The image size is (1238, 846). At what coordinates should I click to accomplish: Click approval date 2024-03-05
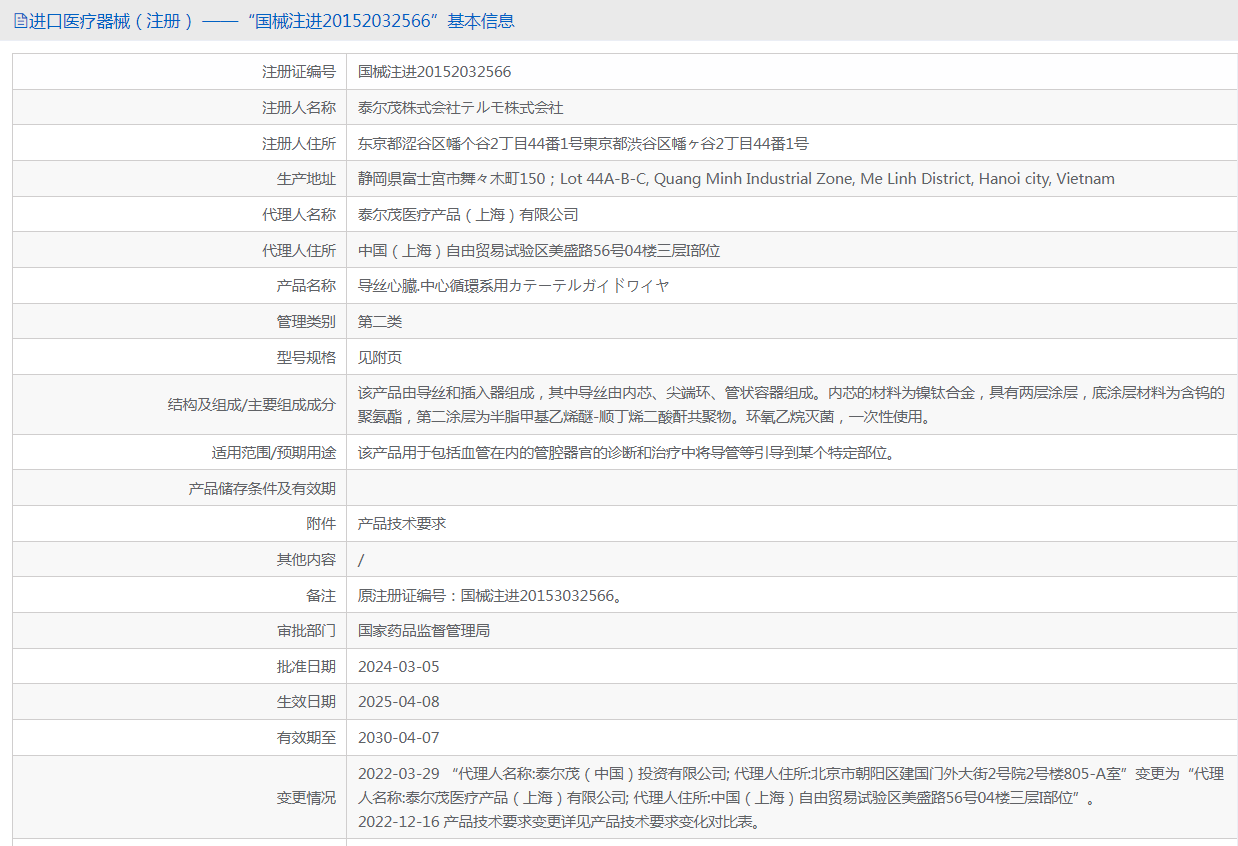tap(399, 667)
